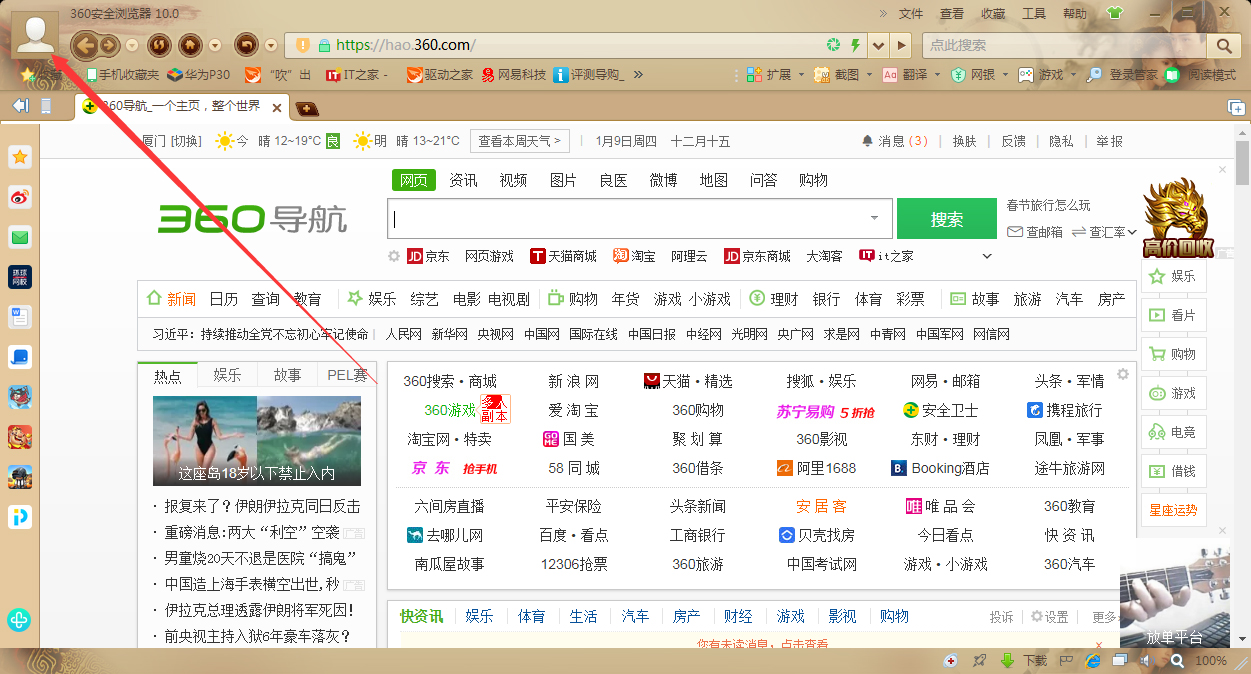Expand the shopping sites chevron below search box
This screenshot has width=1251, height=674.
click(987, 256)
